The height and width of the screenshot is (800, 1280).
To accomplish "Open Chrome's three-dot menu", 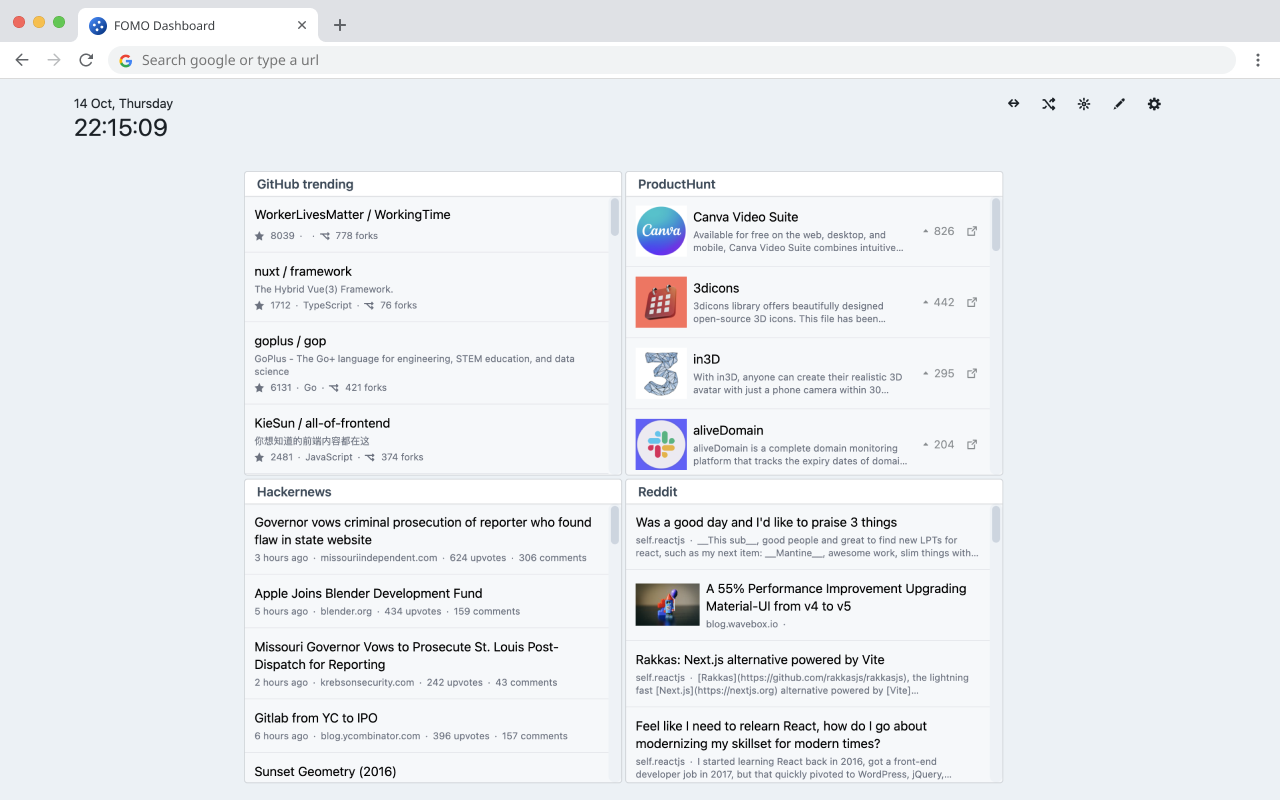I will (1258, 60).
